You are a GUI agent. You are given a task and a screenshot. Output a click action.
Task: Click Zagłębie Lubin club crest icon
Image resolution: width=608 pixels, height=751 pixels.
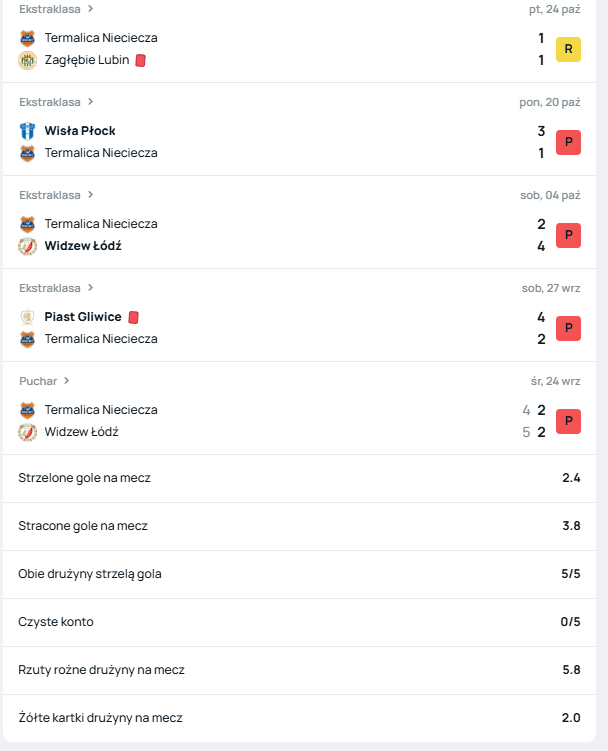click(27, 60)
